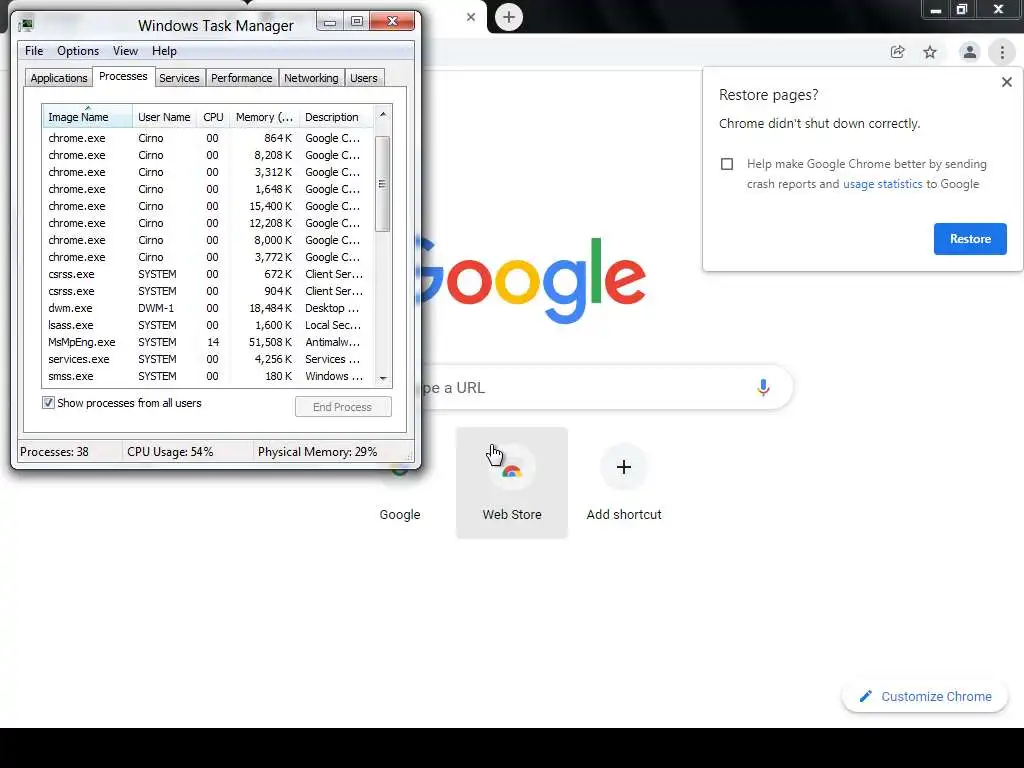Sort by Description column header
The image size is (1024, 768).
(x=336, y=117)
